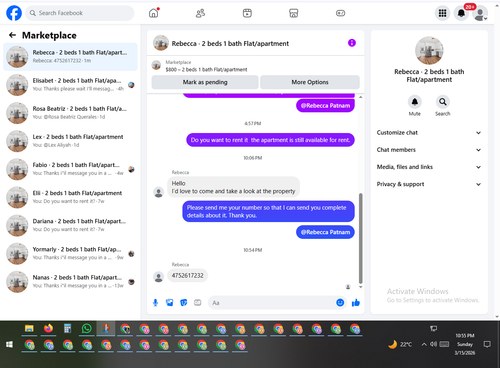
Task: Open Firefox from taskbar
Action: pyautogui.click(x=48, y=329)
